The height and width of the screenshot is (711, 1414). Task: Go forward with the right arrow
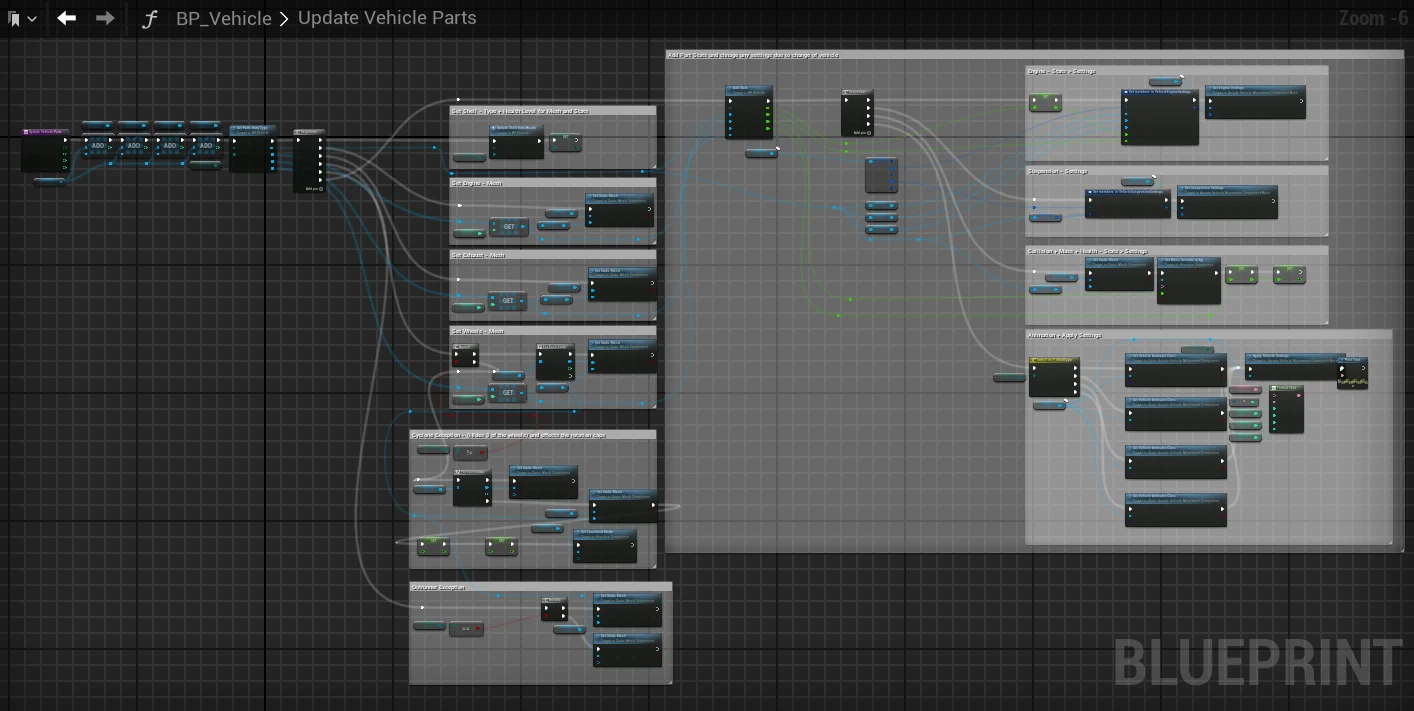(105, 18)
